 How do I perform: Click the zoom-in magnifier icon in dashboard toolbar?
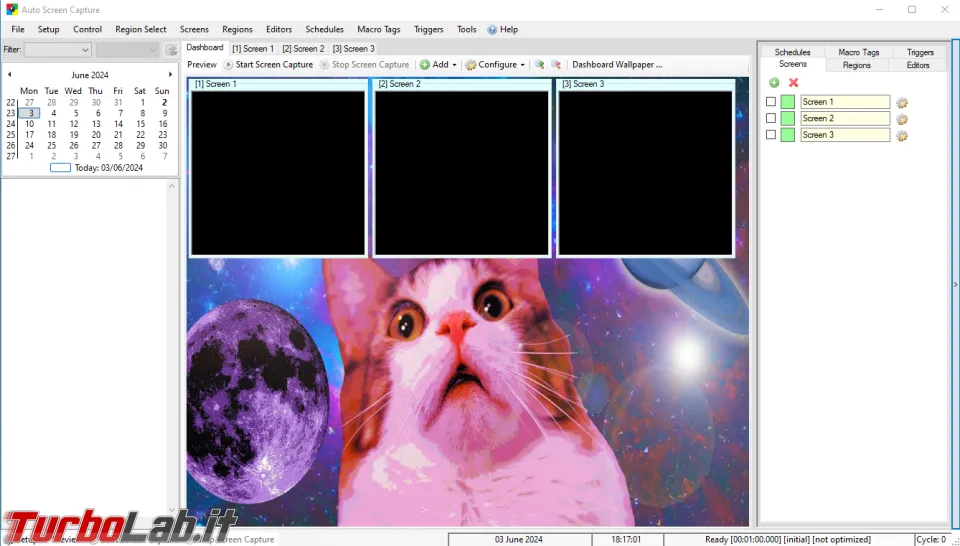tap(539, 64)
